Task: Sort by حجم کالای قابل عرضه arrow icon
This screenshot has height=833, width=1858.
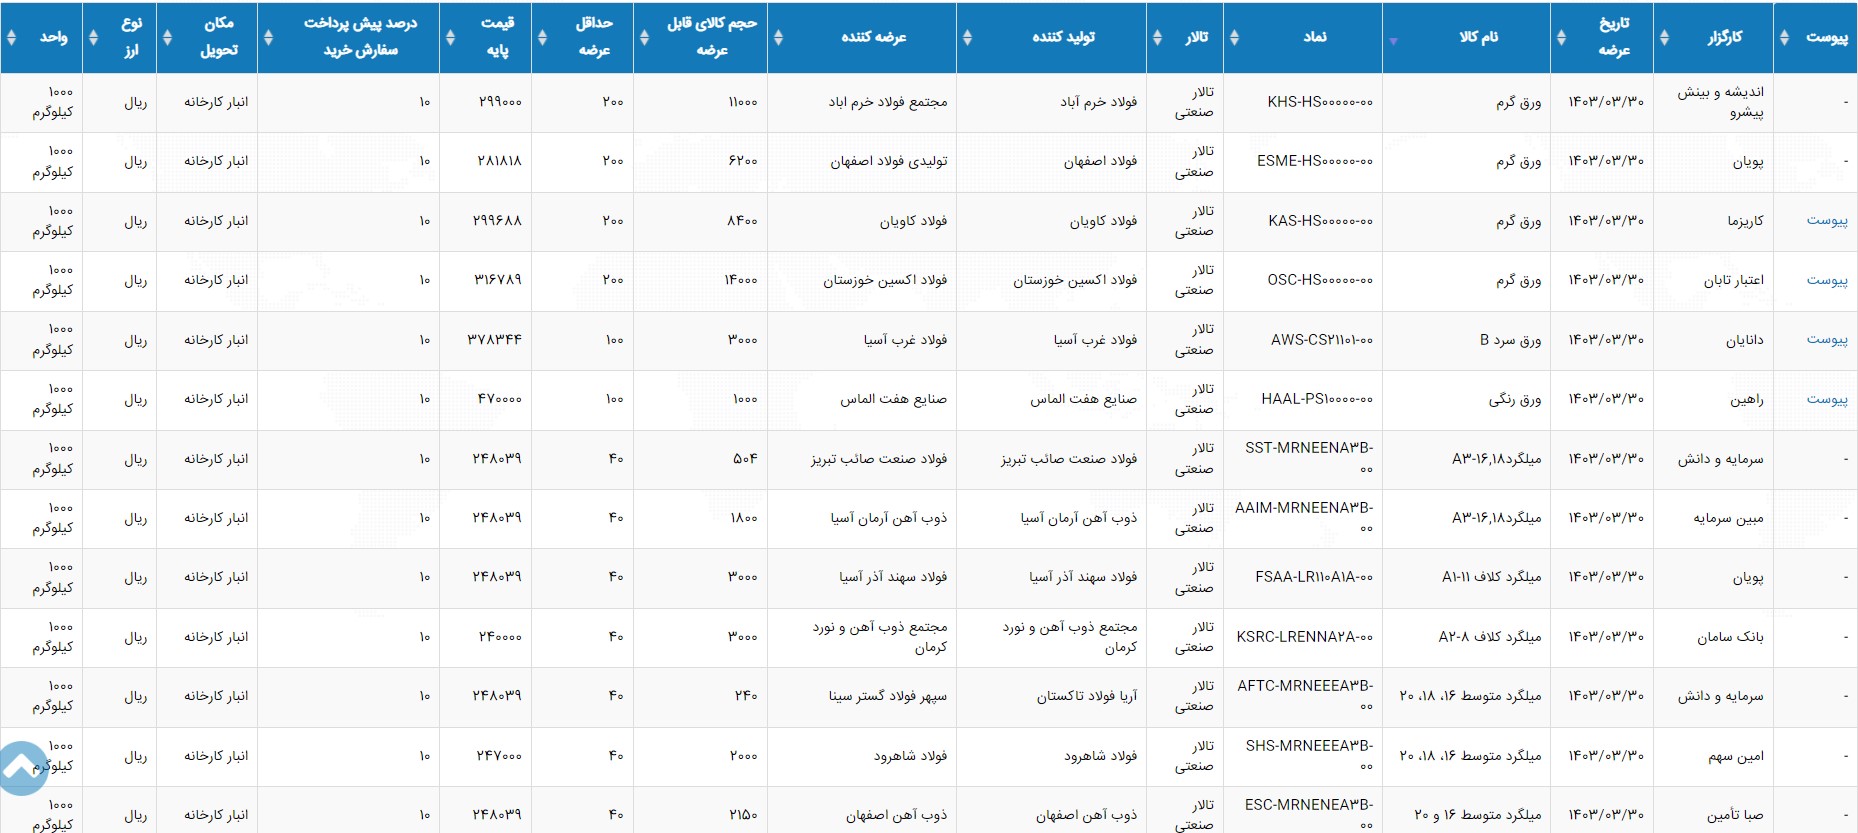Action: (x=644, y=37)
